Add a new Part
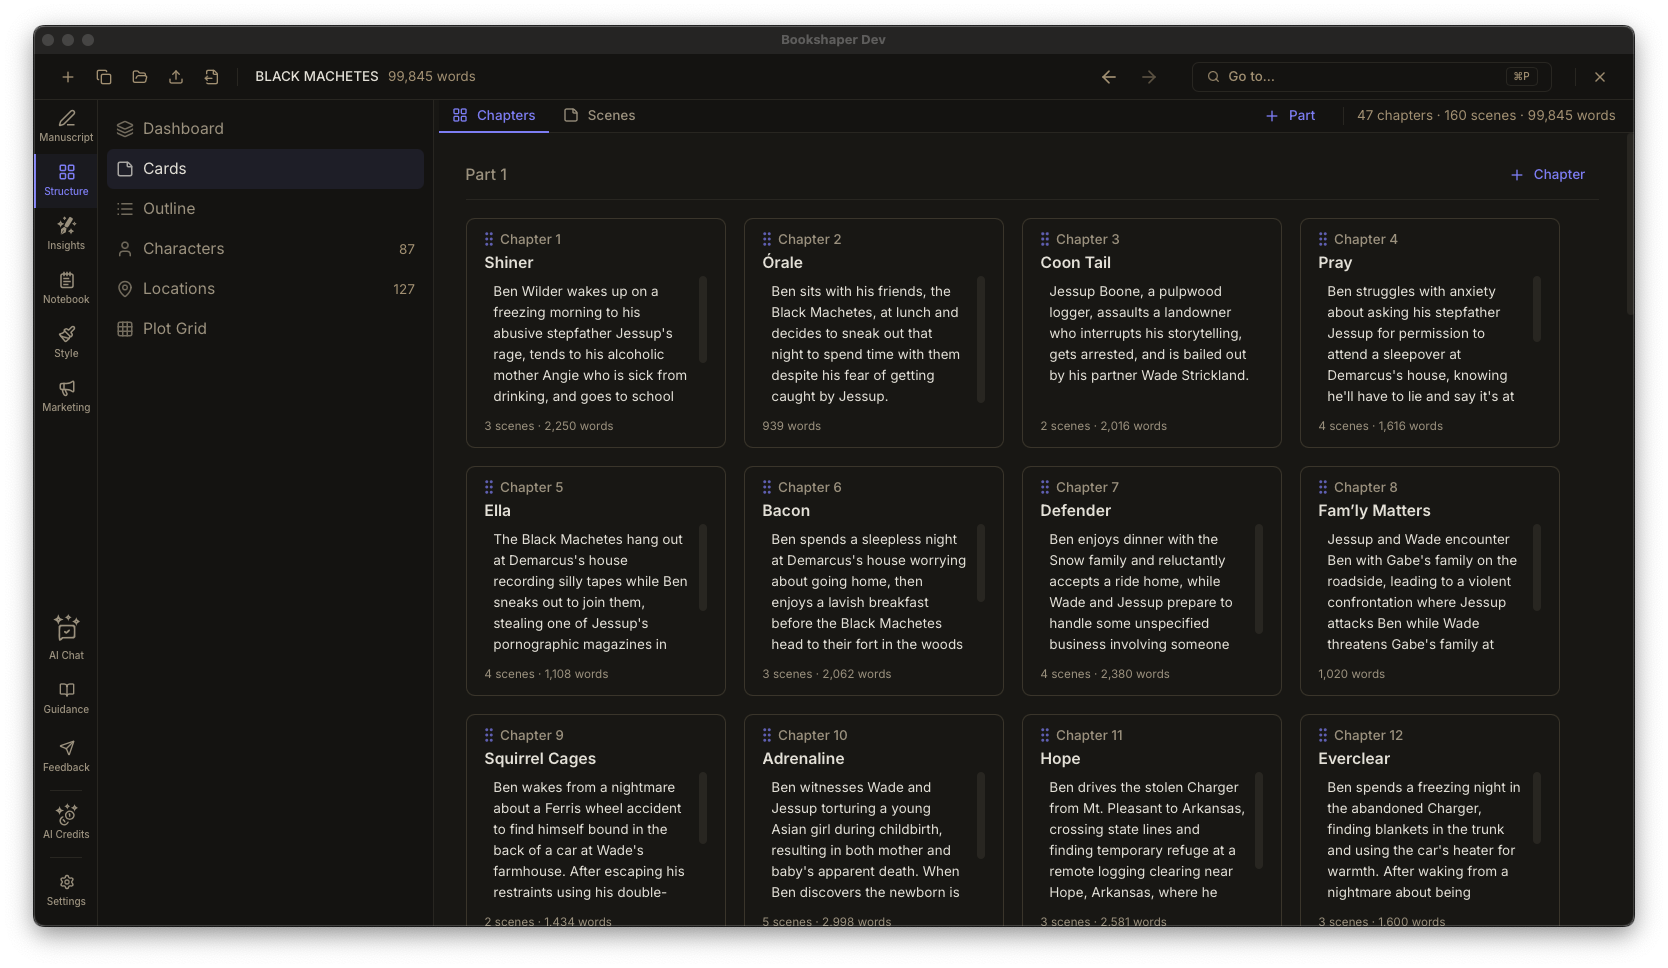Image resolution: width=1668 pixels, height=968 pixels. (x=1290, y=116)
